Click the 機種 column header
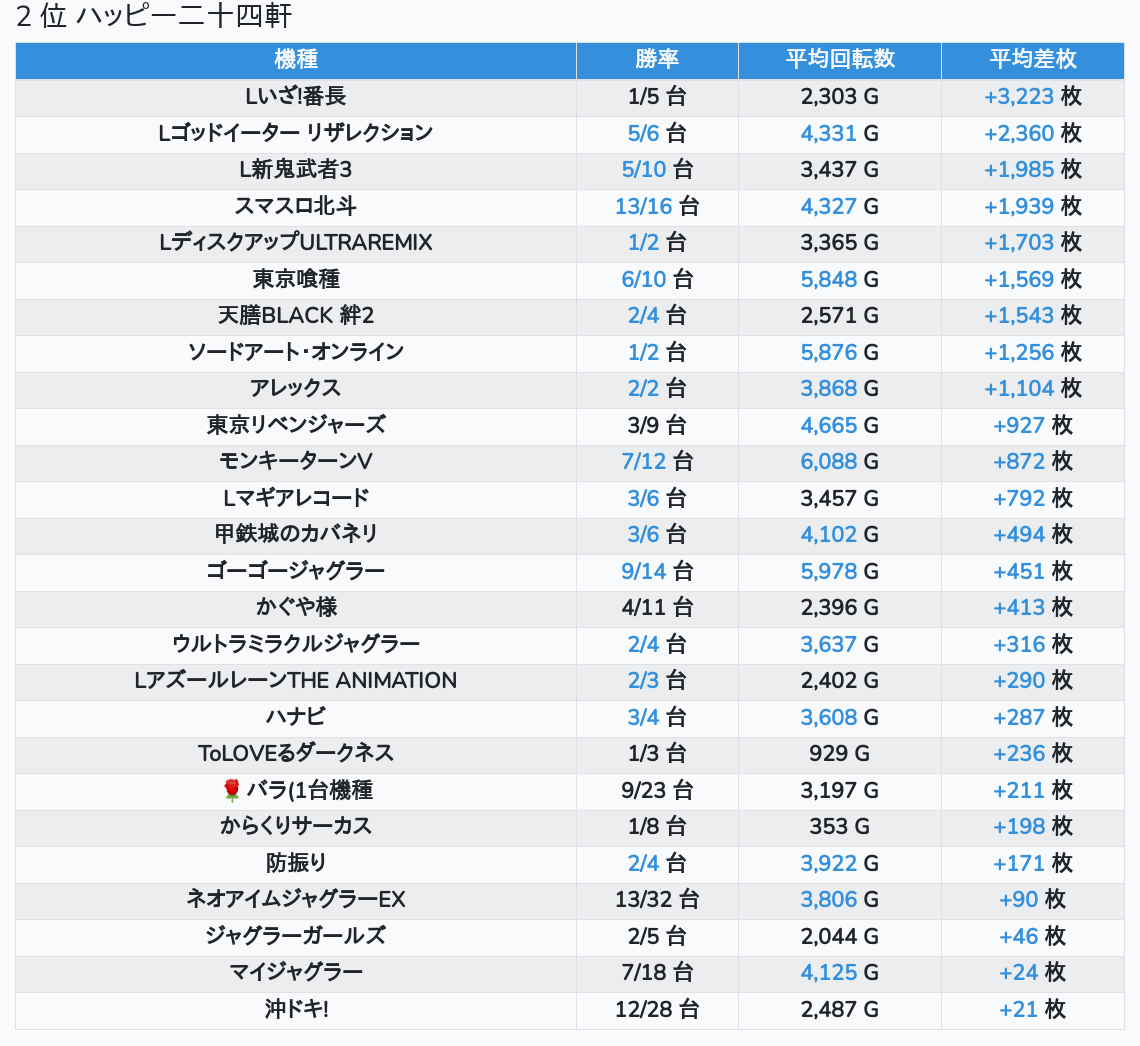This screenshot has width=1140, height=1046. 296,60
